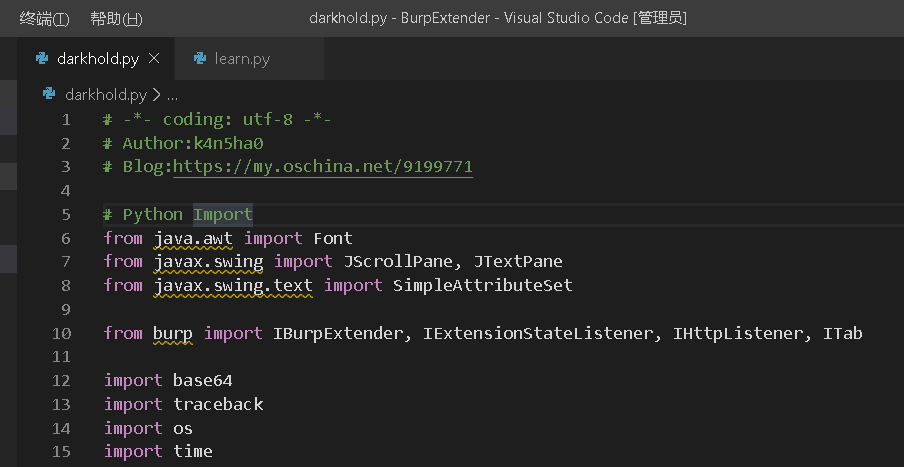Select line number 5 in the gutter
Image resolution: width=904 pixels, height=467 pixels.
click(66, 214)
